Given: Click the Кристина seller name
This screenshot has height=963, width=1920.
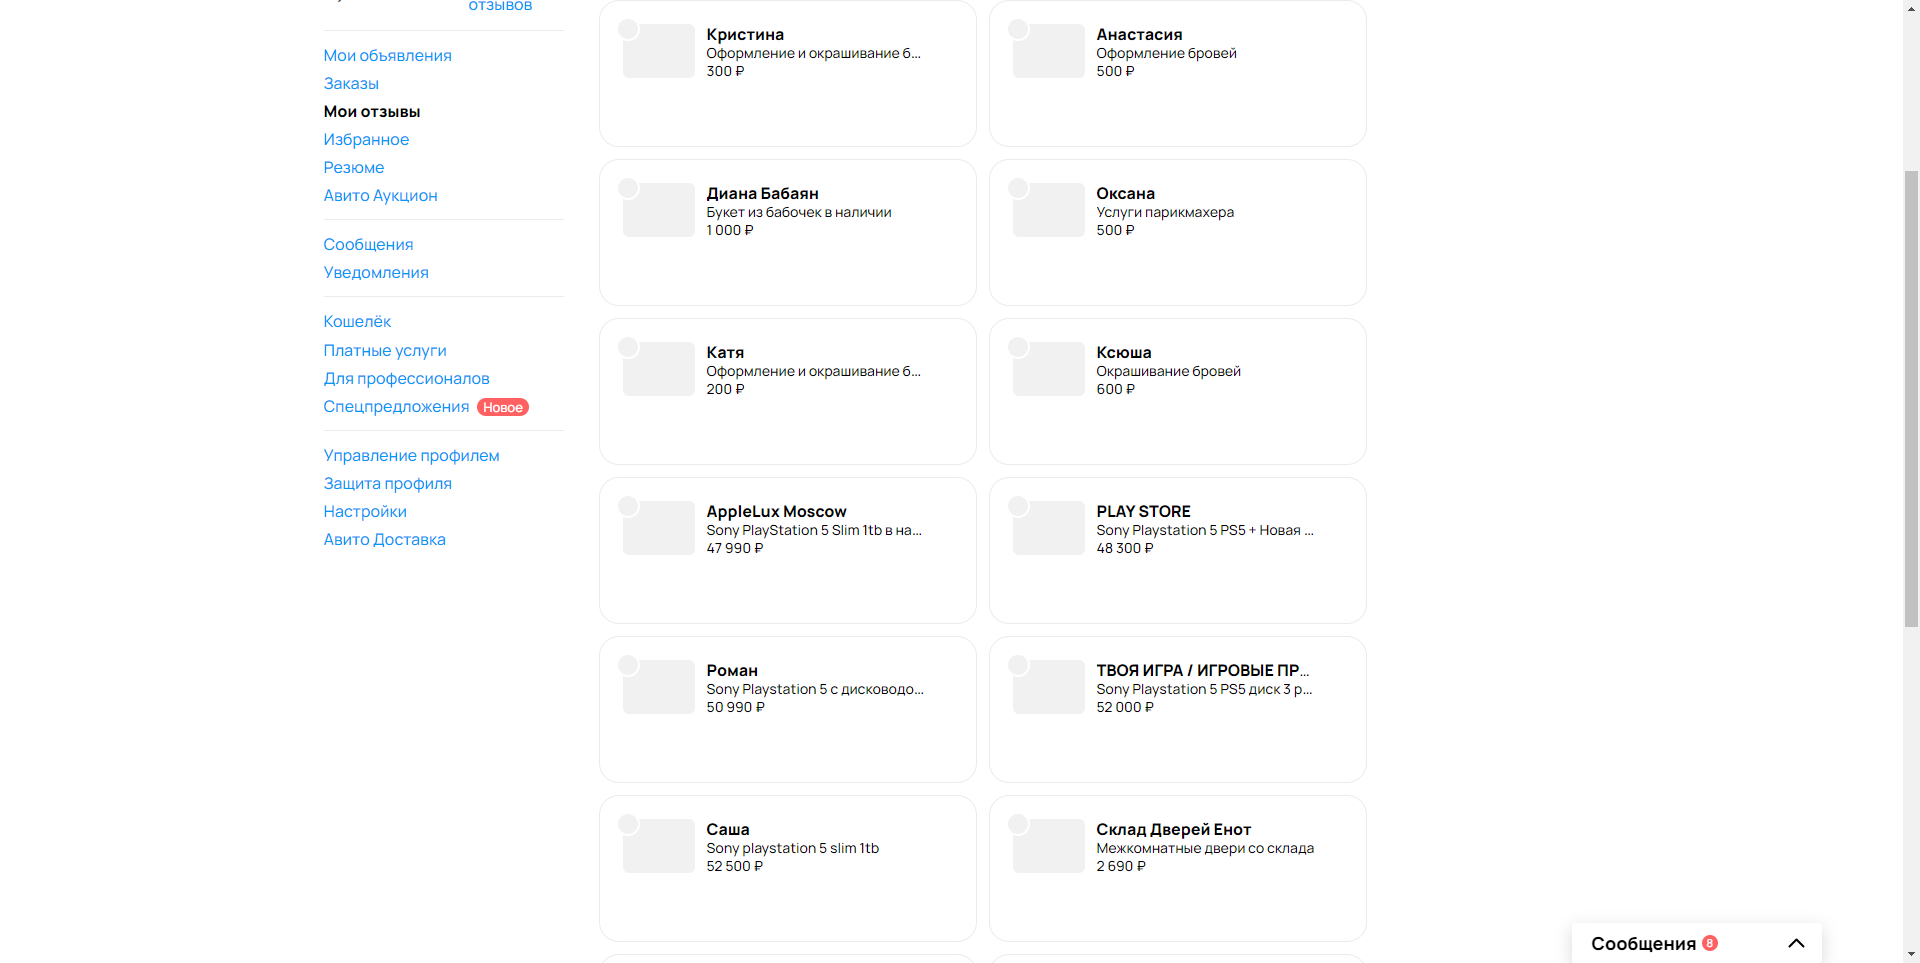Looking at the screenshot, I should 745,34.
